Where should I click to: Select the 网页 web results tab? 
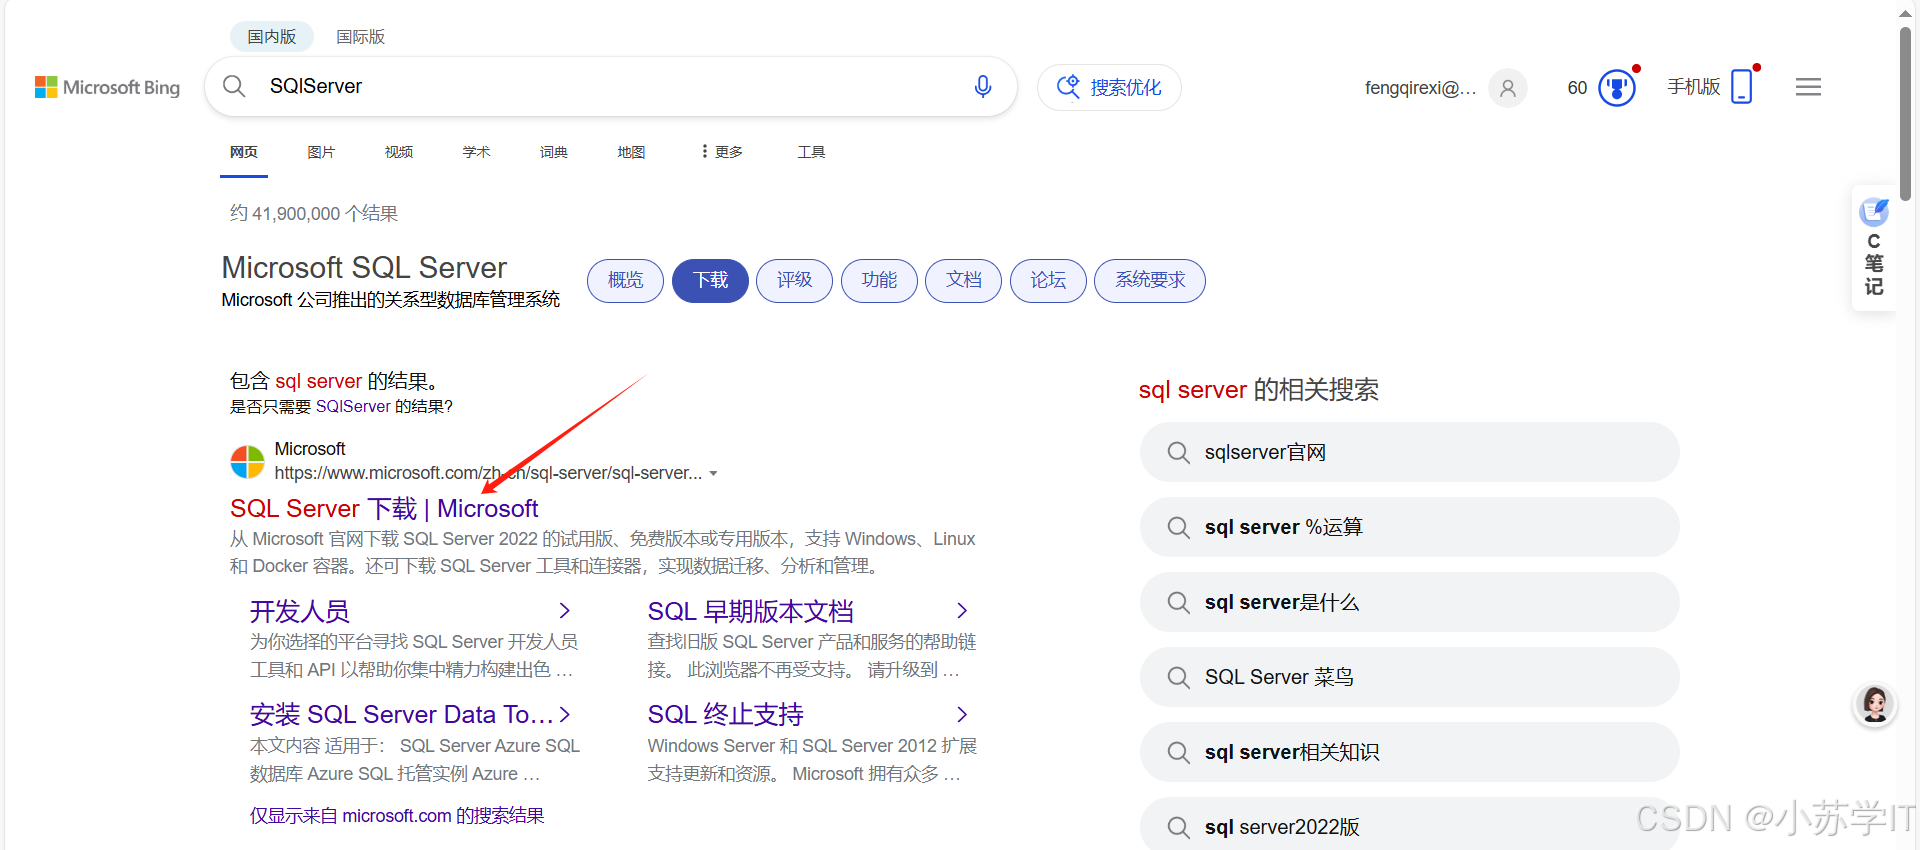pos(244,152)
